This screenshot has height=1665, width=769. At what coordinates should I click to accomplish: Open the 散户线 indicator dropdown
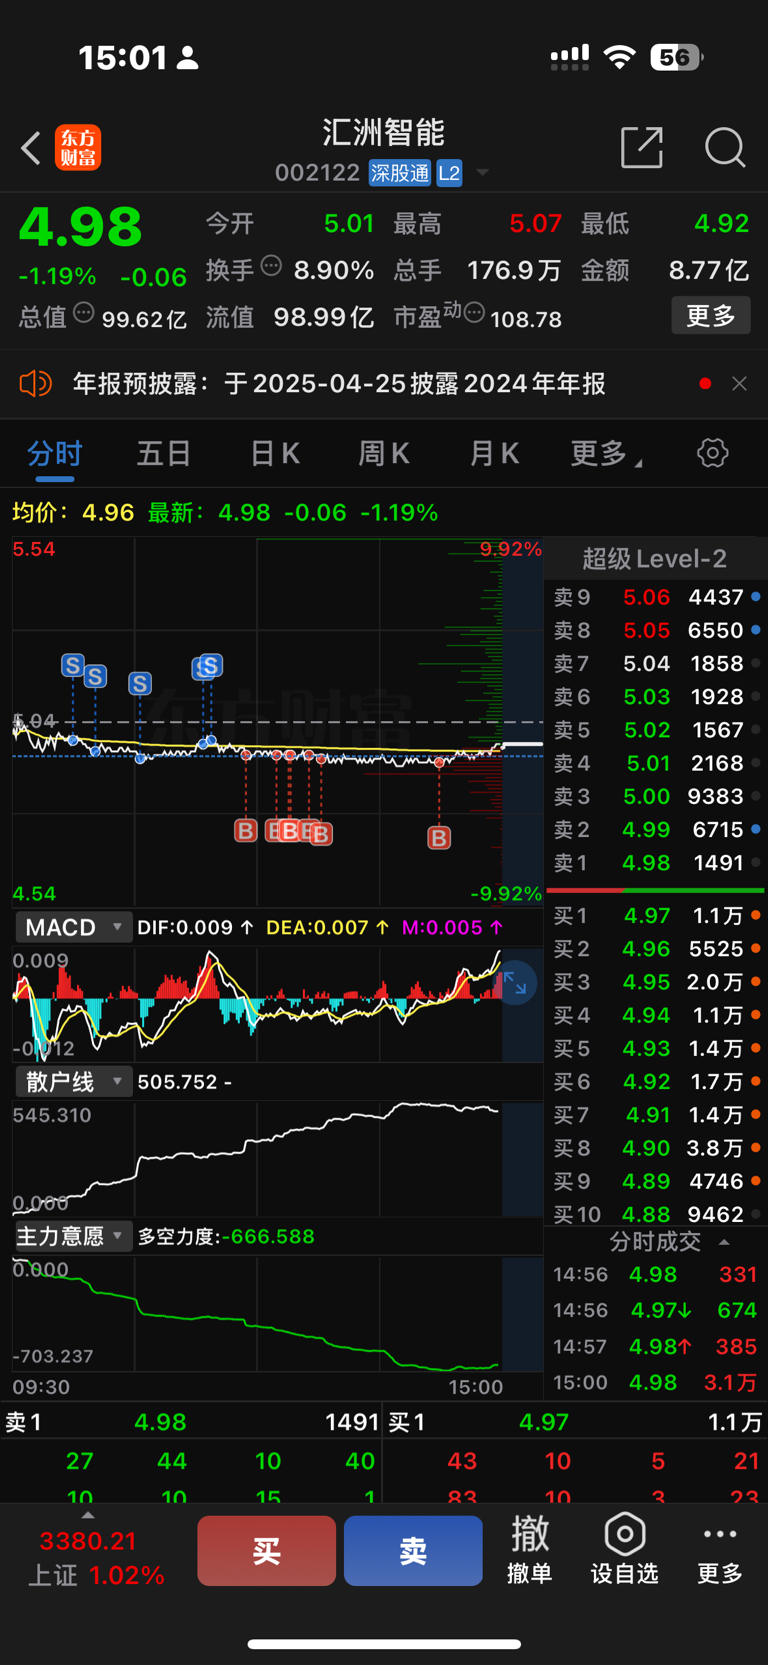73,1082
